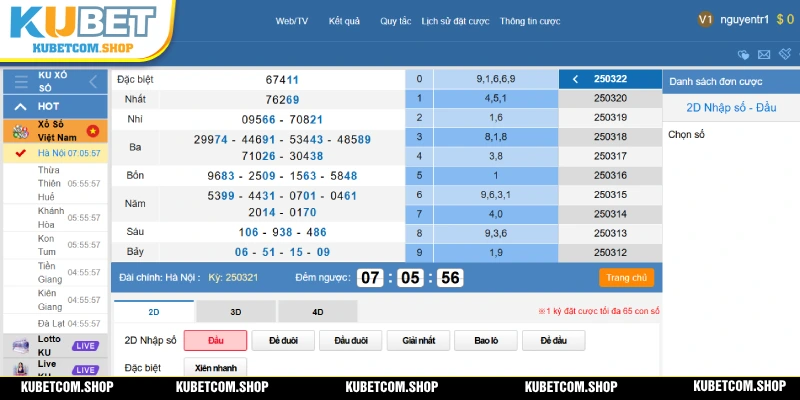Viewport: 800px width, 400px height.
Task: Switch to the 4D tab
Action: click(317, 312)
